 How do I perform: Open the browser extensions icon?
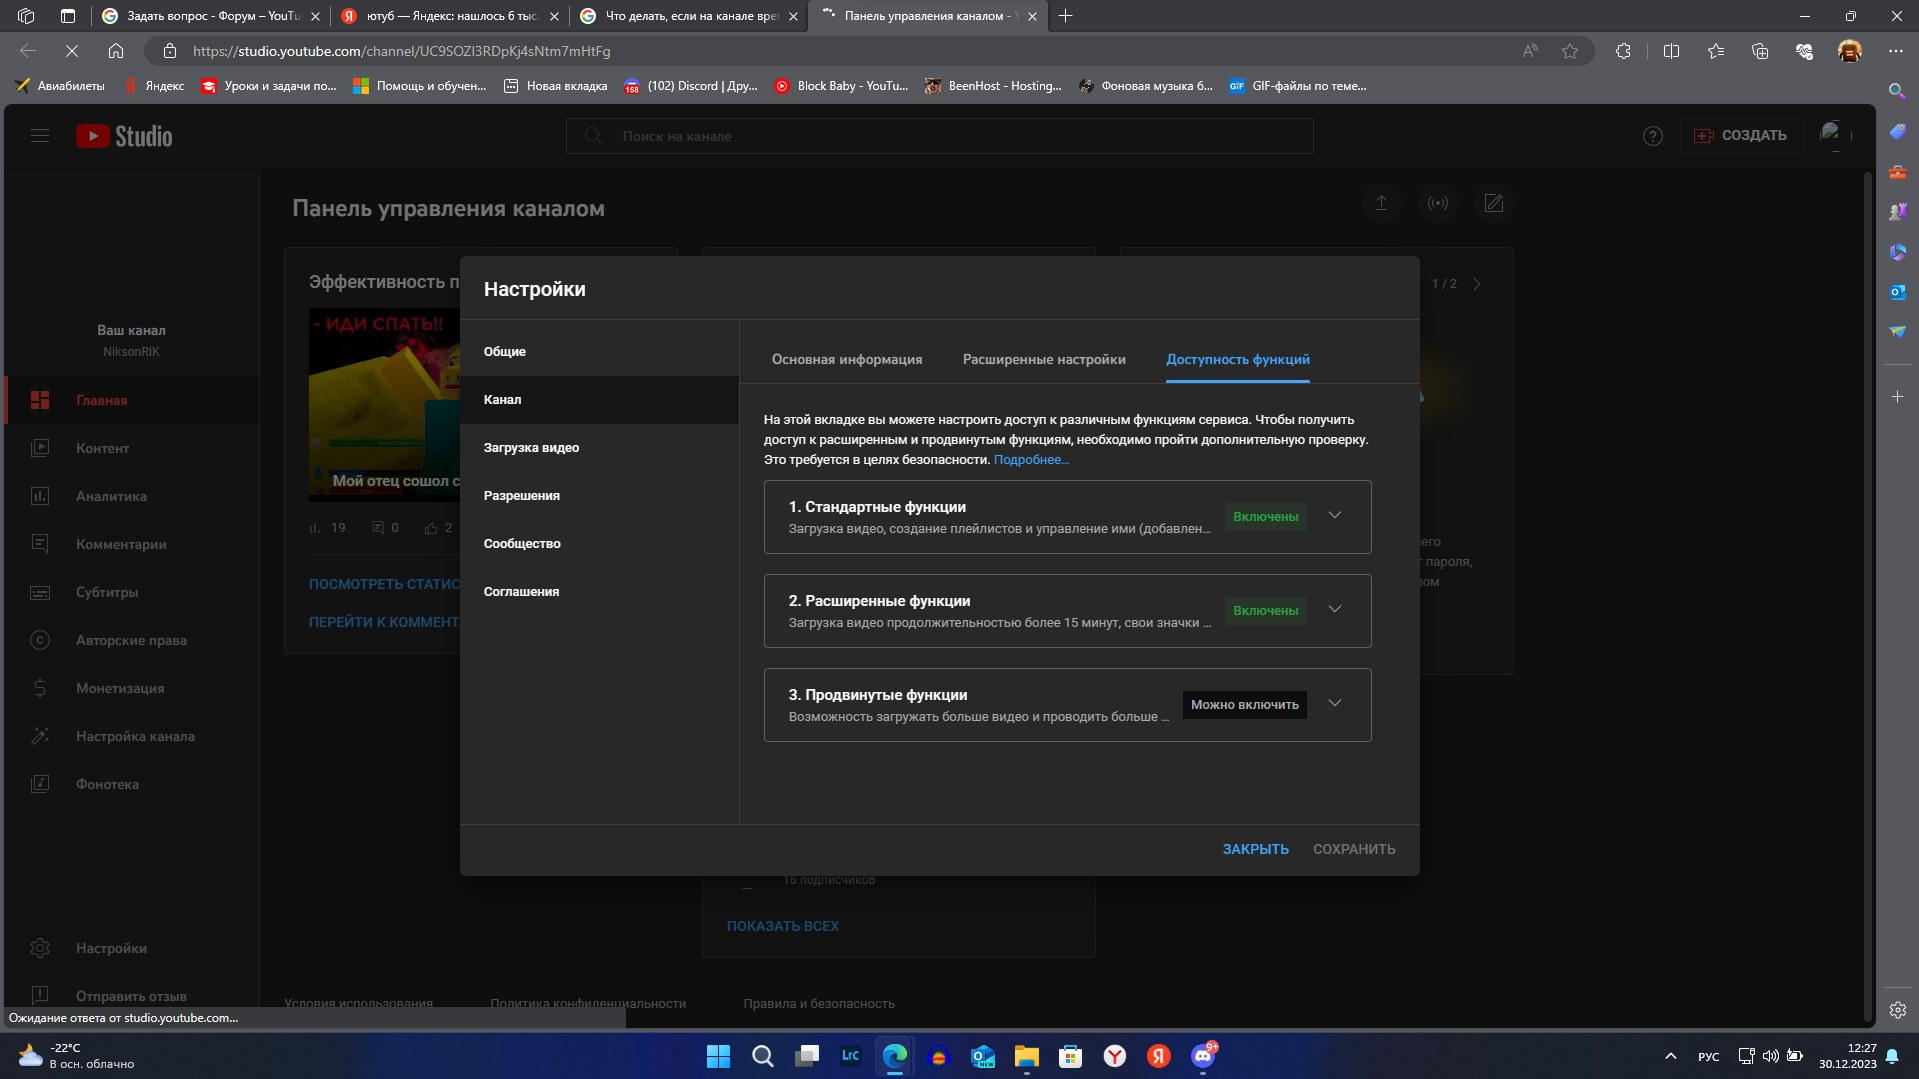click(x=1623, y=51)
